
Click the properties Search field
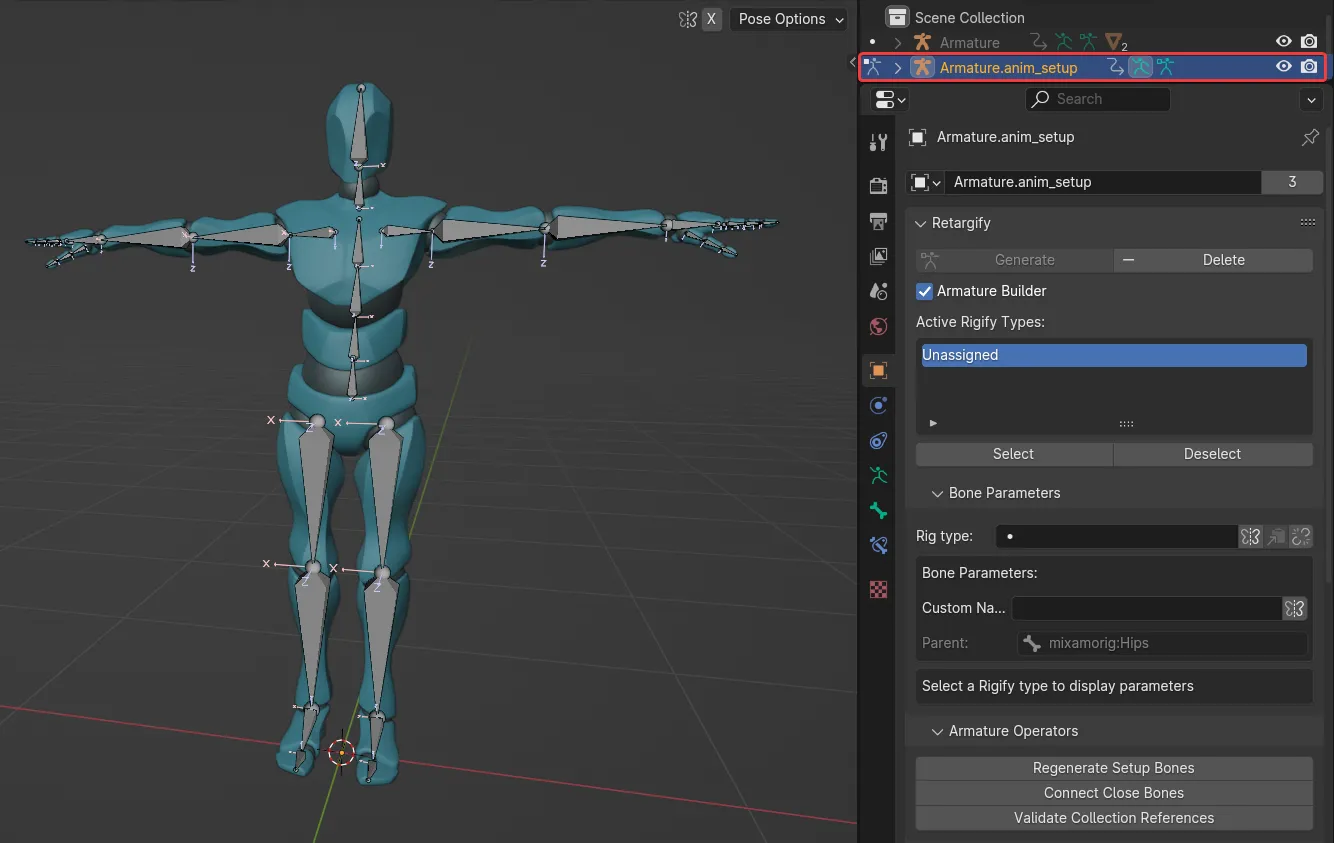(1097, 99)
